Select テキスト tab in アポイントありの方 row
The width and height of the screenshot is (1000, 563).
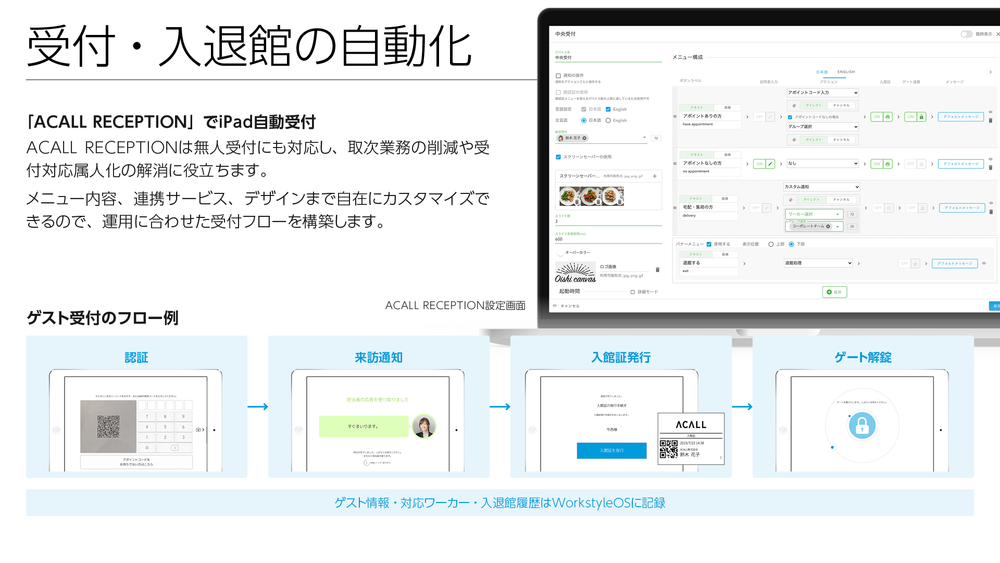tap(697, 107)
